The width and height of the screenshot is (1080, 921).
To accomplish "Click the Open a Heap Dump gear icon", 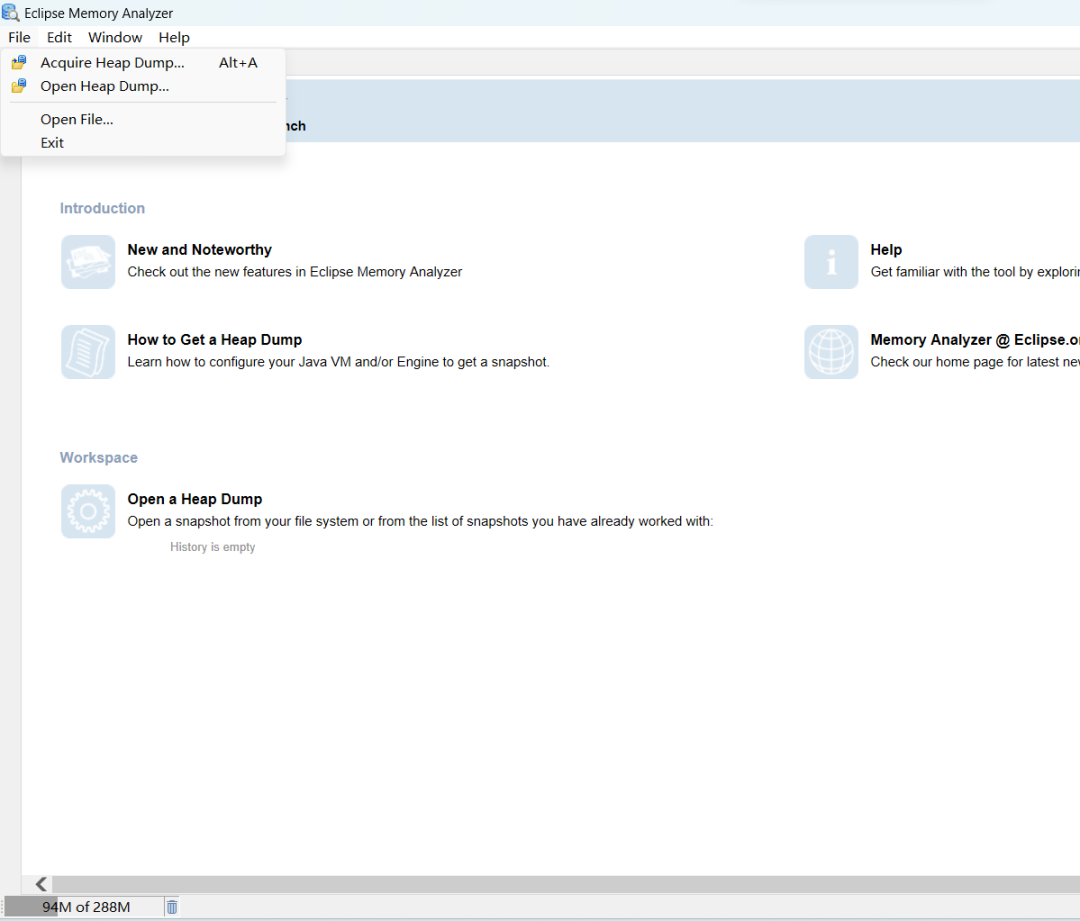I will pos(88,511).
